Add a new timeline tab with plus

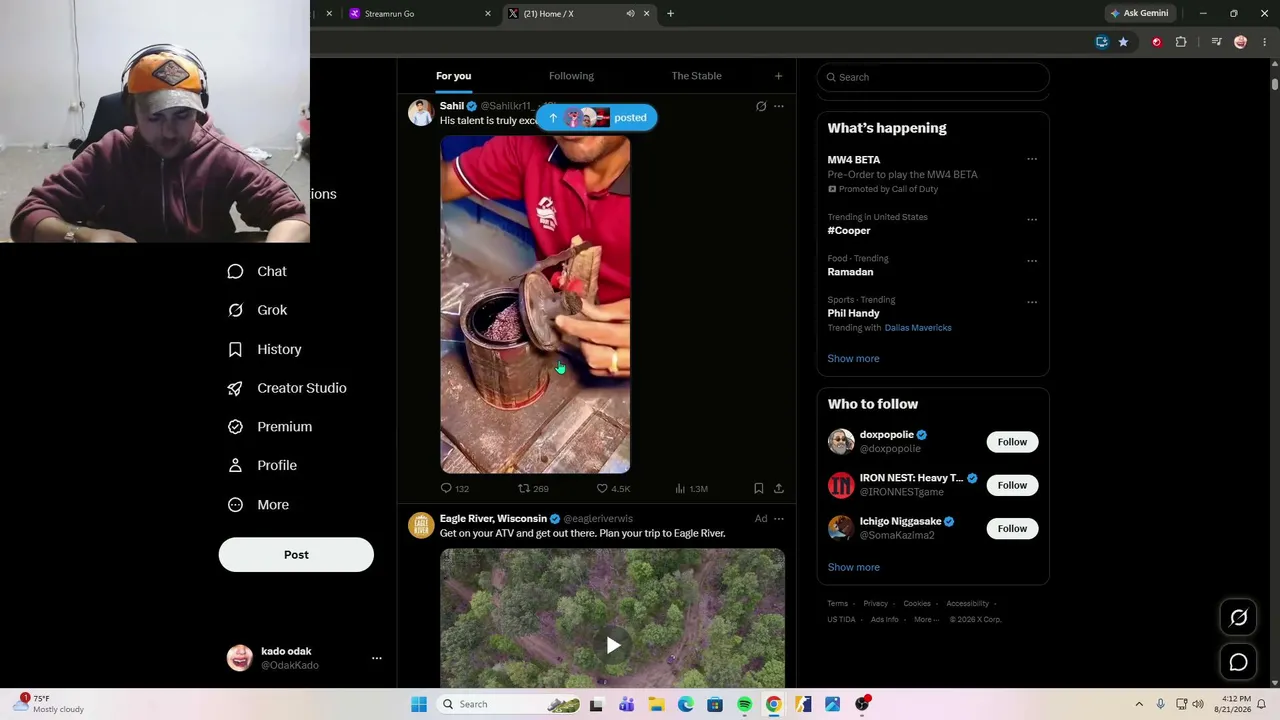(x=779, y=76)
